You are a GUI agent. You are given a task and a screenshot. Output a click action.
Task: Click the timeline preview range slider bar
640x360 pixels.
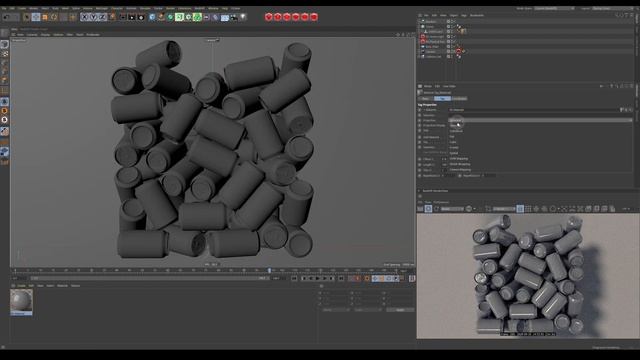coord(149,278)
